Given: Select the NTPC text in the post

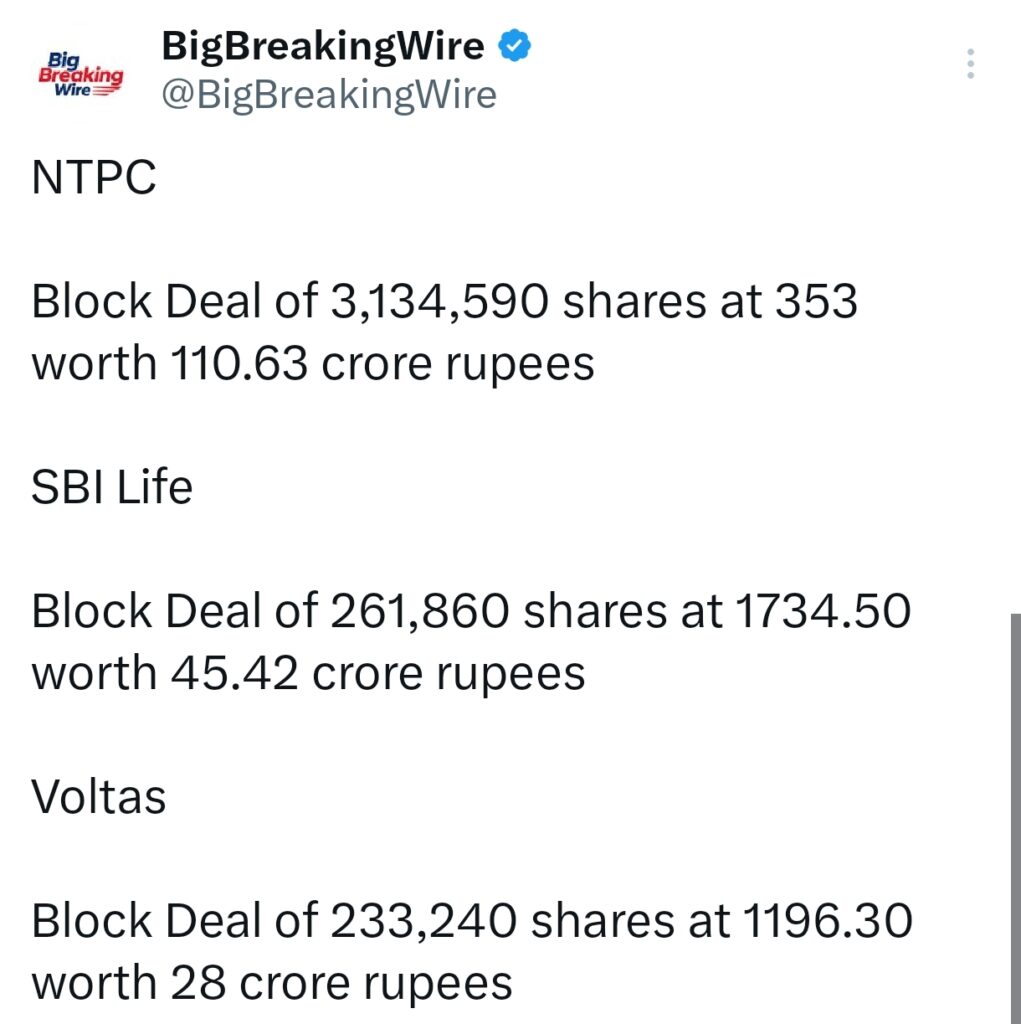Looking at the screenshot, I should (x=94, y=177).
